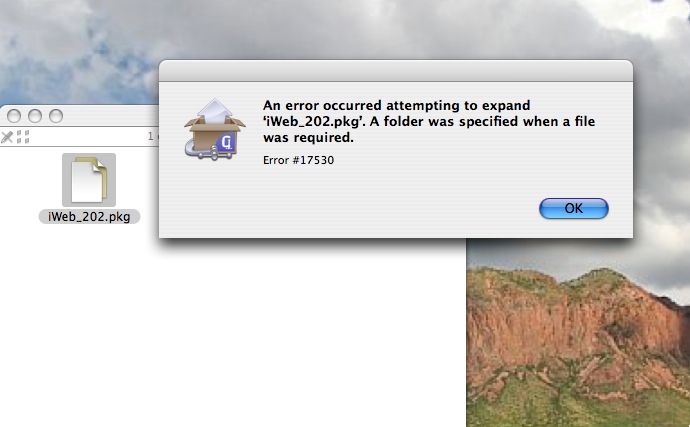Click 'iWeb_202.pkg' name inside the error message

point(312,121)
